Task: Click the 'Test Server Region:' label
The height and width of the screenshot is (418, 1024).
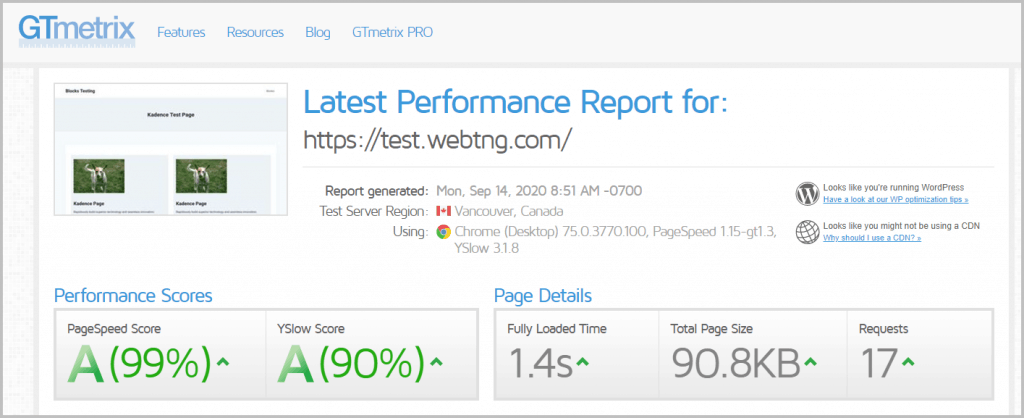Action: [374, 211]
